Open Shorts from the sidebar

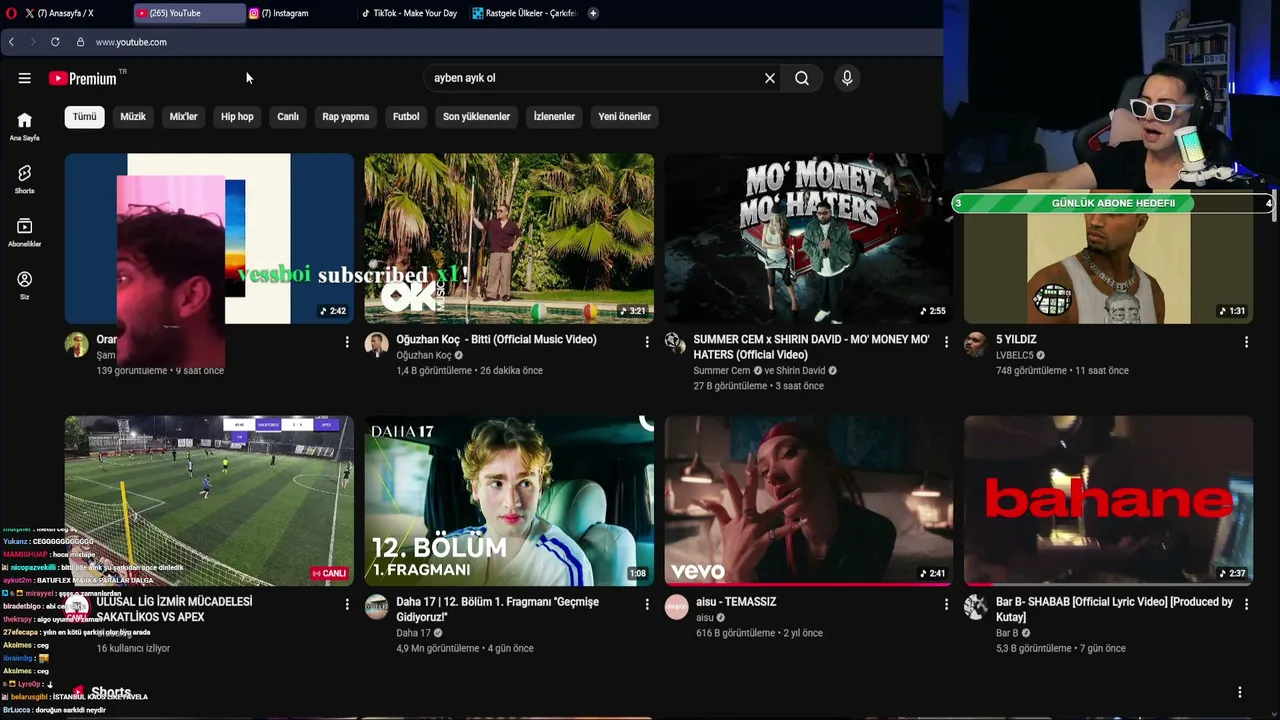point(25,179)
